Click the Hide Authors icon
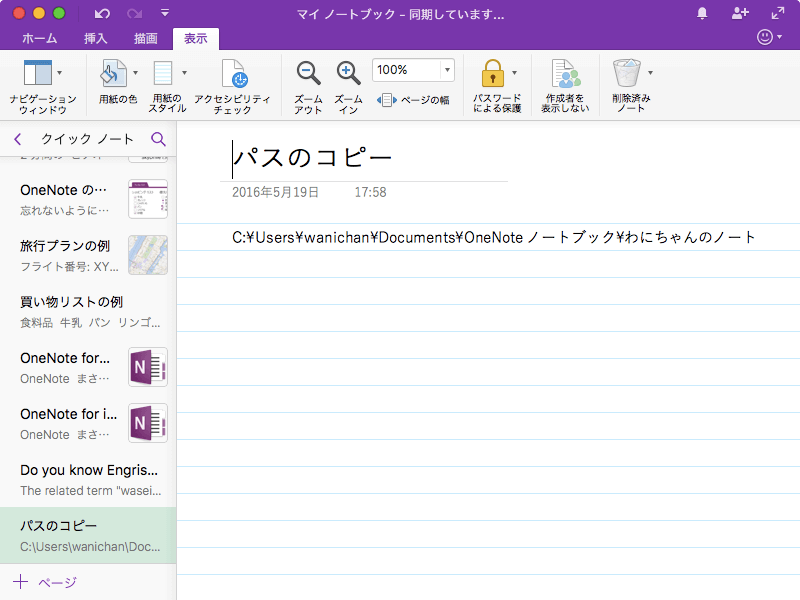This screenshot has height=600, width=800. 567,74
